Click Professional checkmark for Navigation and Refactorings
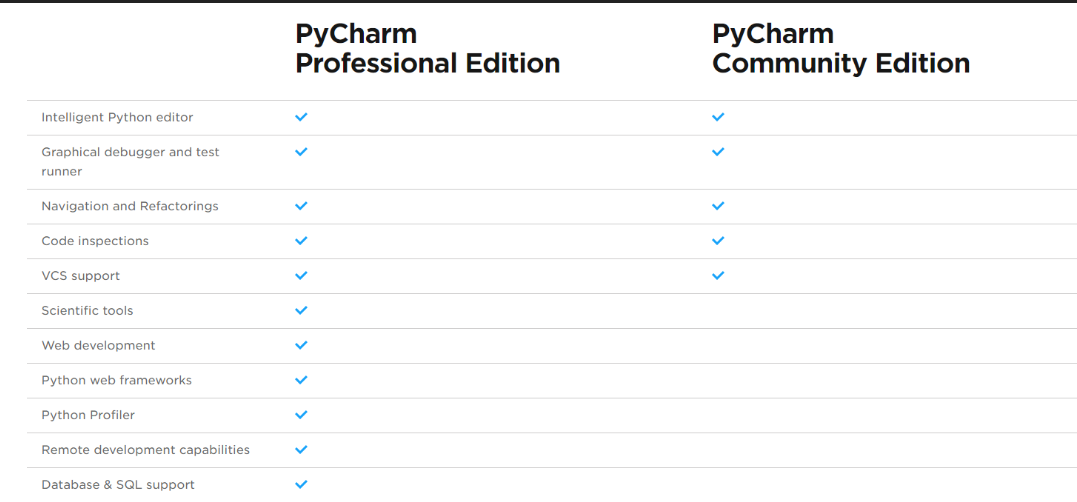The image size is (1077, 502). [x=301, y=206]
